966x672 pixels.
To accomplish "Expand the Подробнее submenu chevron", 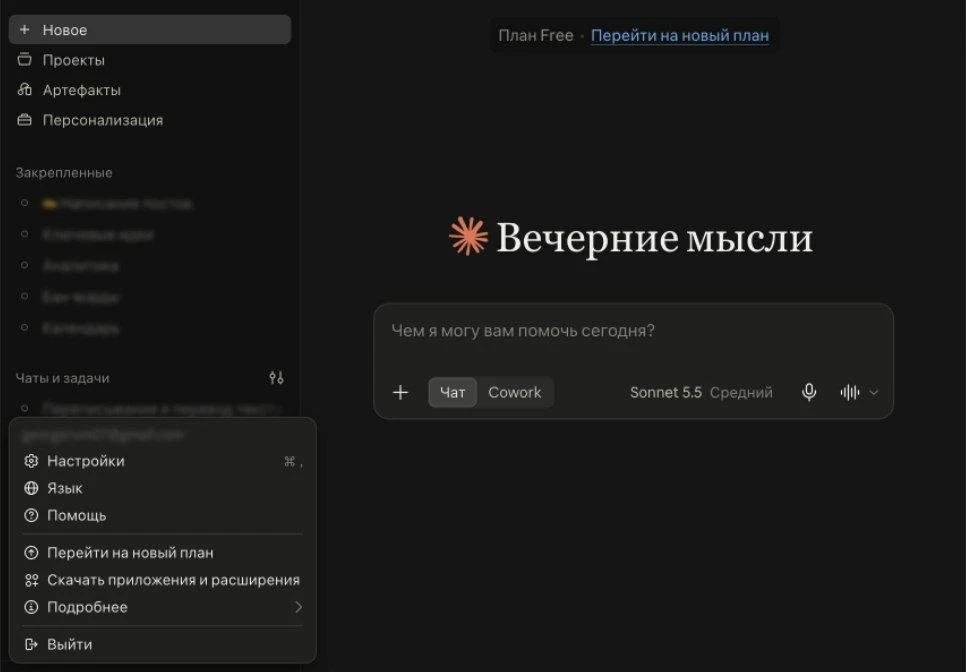I will (298, 607).
